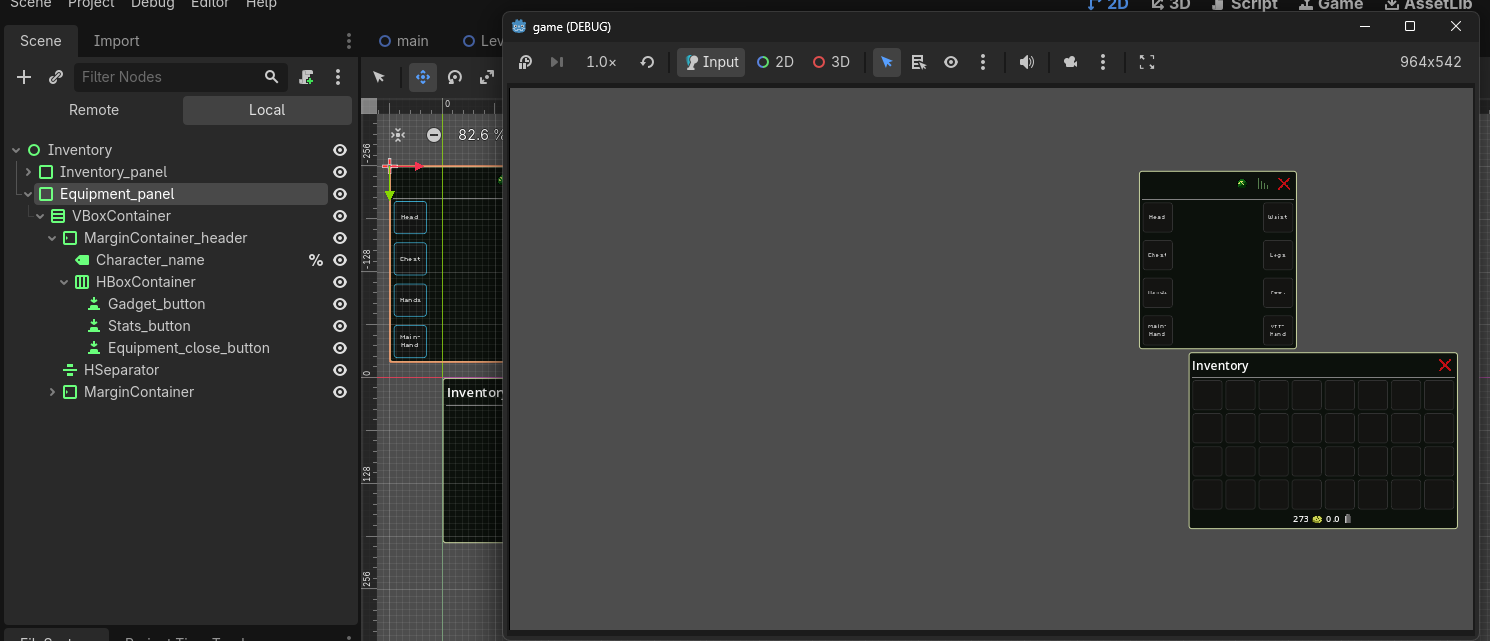Click the green gadget icon in equipment panel
Screen dimensions: 1490x641
pos(1242,183)
